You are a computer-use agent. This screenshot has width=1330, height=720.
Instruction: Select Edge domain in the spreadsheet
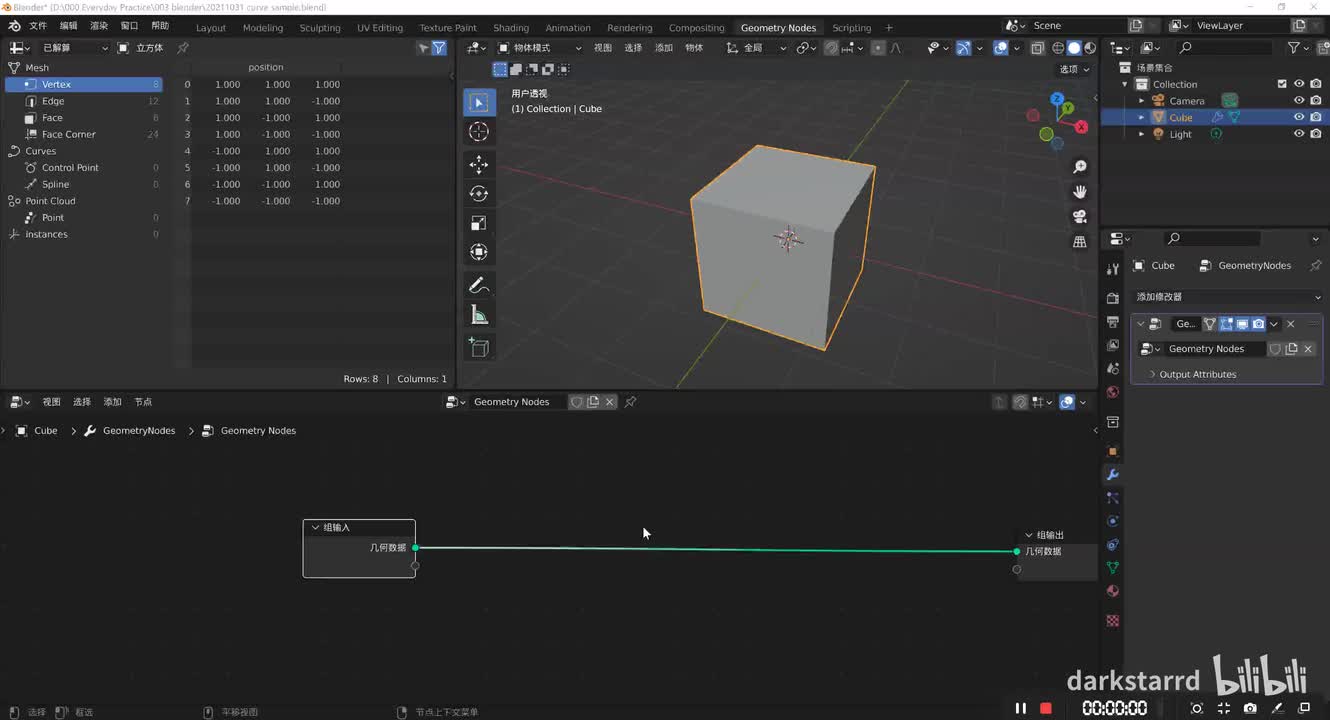pyautogui.click(x=53, y=101)
